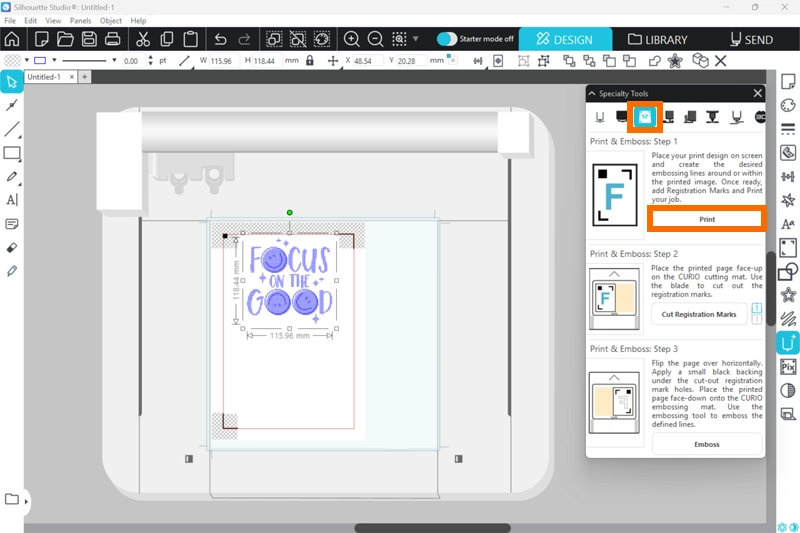Activate the Print & Emboss tab icon
This screenshot has height=533, width=800.
(645, 118)
